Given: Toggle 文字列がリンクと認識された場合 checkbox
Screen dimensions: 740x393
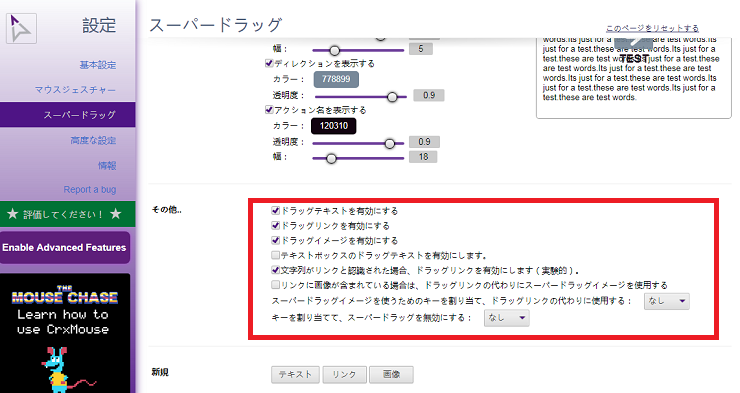Looking at the screenshot, I should [x=276, y=270].
